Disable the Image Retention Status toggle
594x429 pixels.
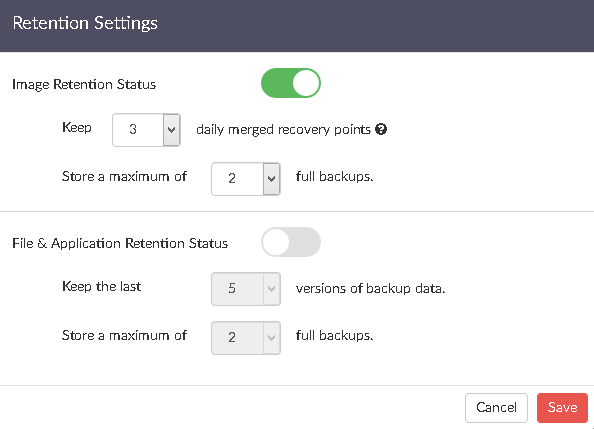[291, 83]
